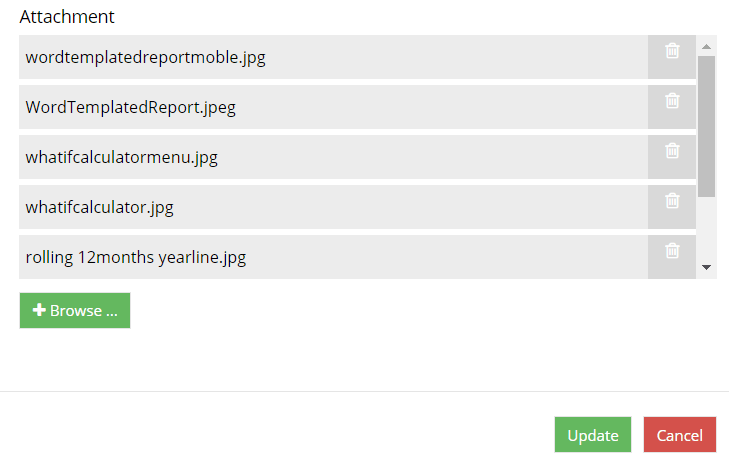Click the trash icon for whatifcalculatormenu.jpg
Screen dimensions: 729x459
(x=672, y=151)
